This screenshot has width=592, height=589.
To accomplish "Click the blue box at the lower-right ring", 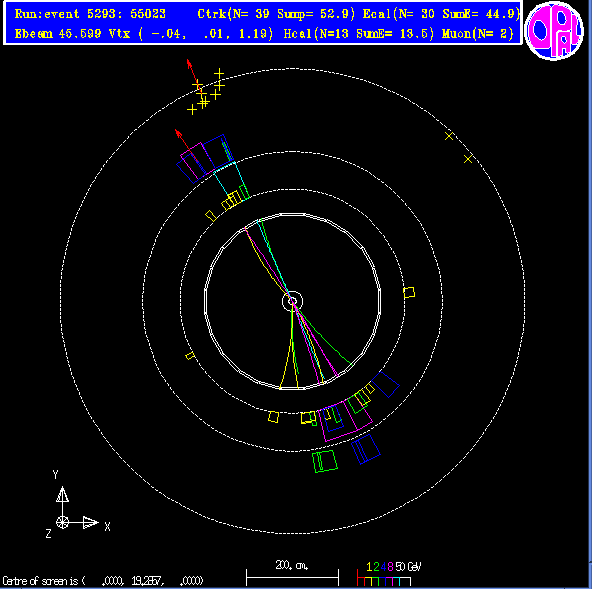I will click(385, 384).
